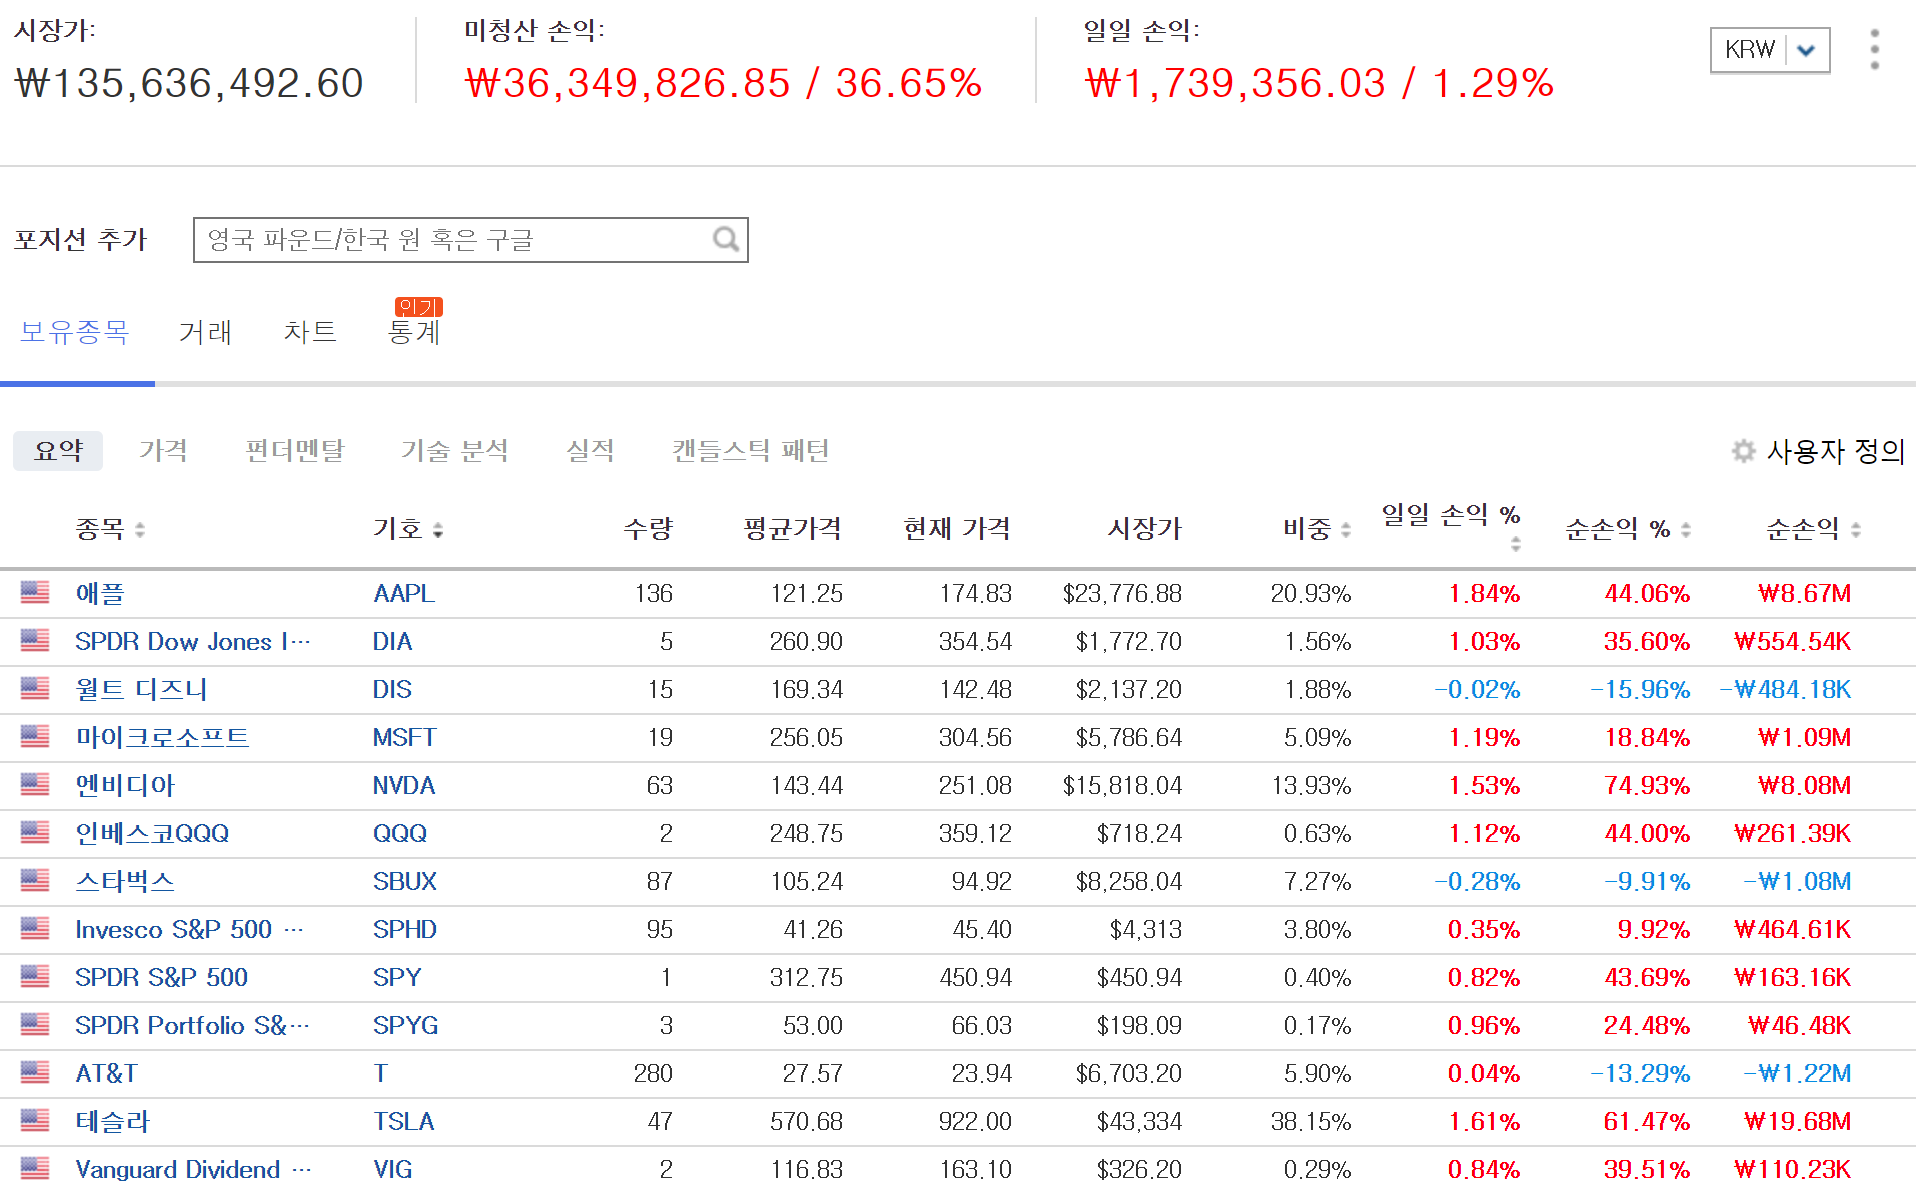This screenshot has height=1194, width=1916.
Task: Switch to the 거래 tab
Action: tap(205, 332)
